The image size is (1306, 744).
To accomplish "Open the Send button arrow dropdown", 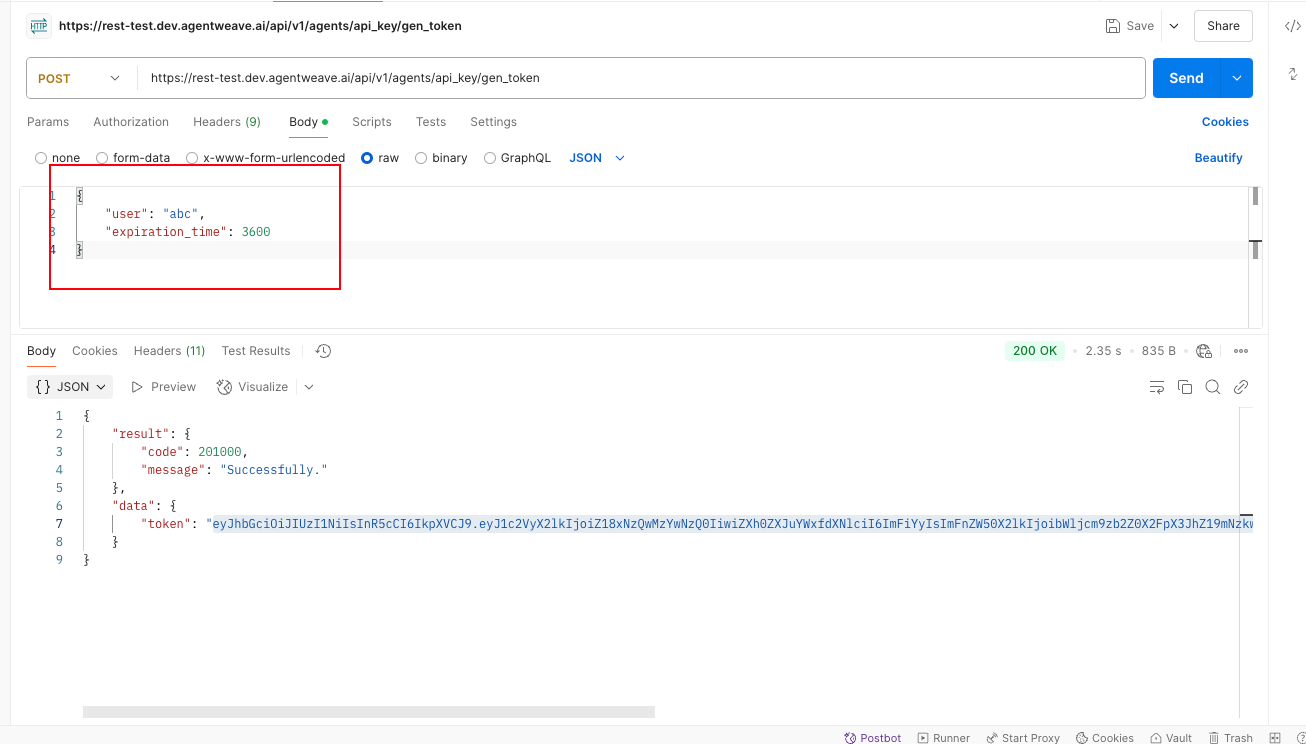I will pyautogui.click(x=1237, y=78).
